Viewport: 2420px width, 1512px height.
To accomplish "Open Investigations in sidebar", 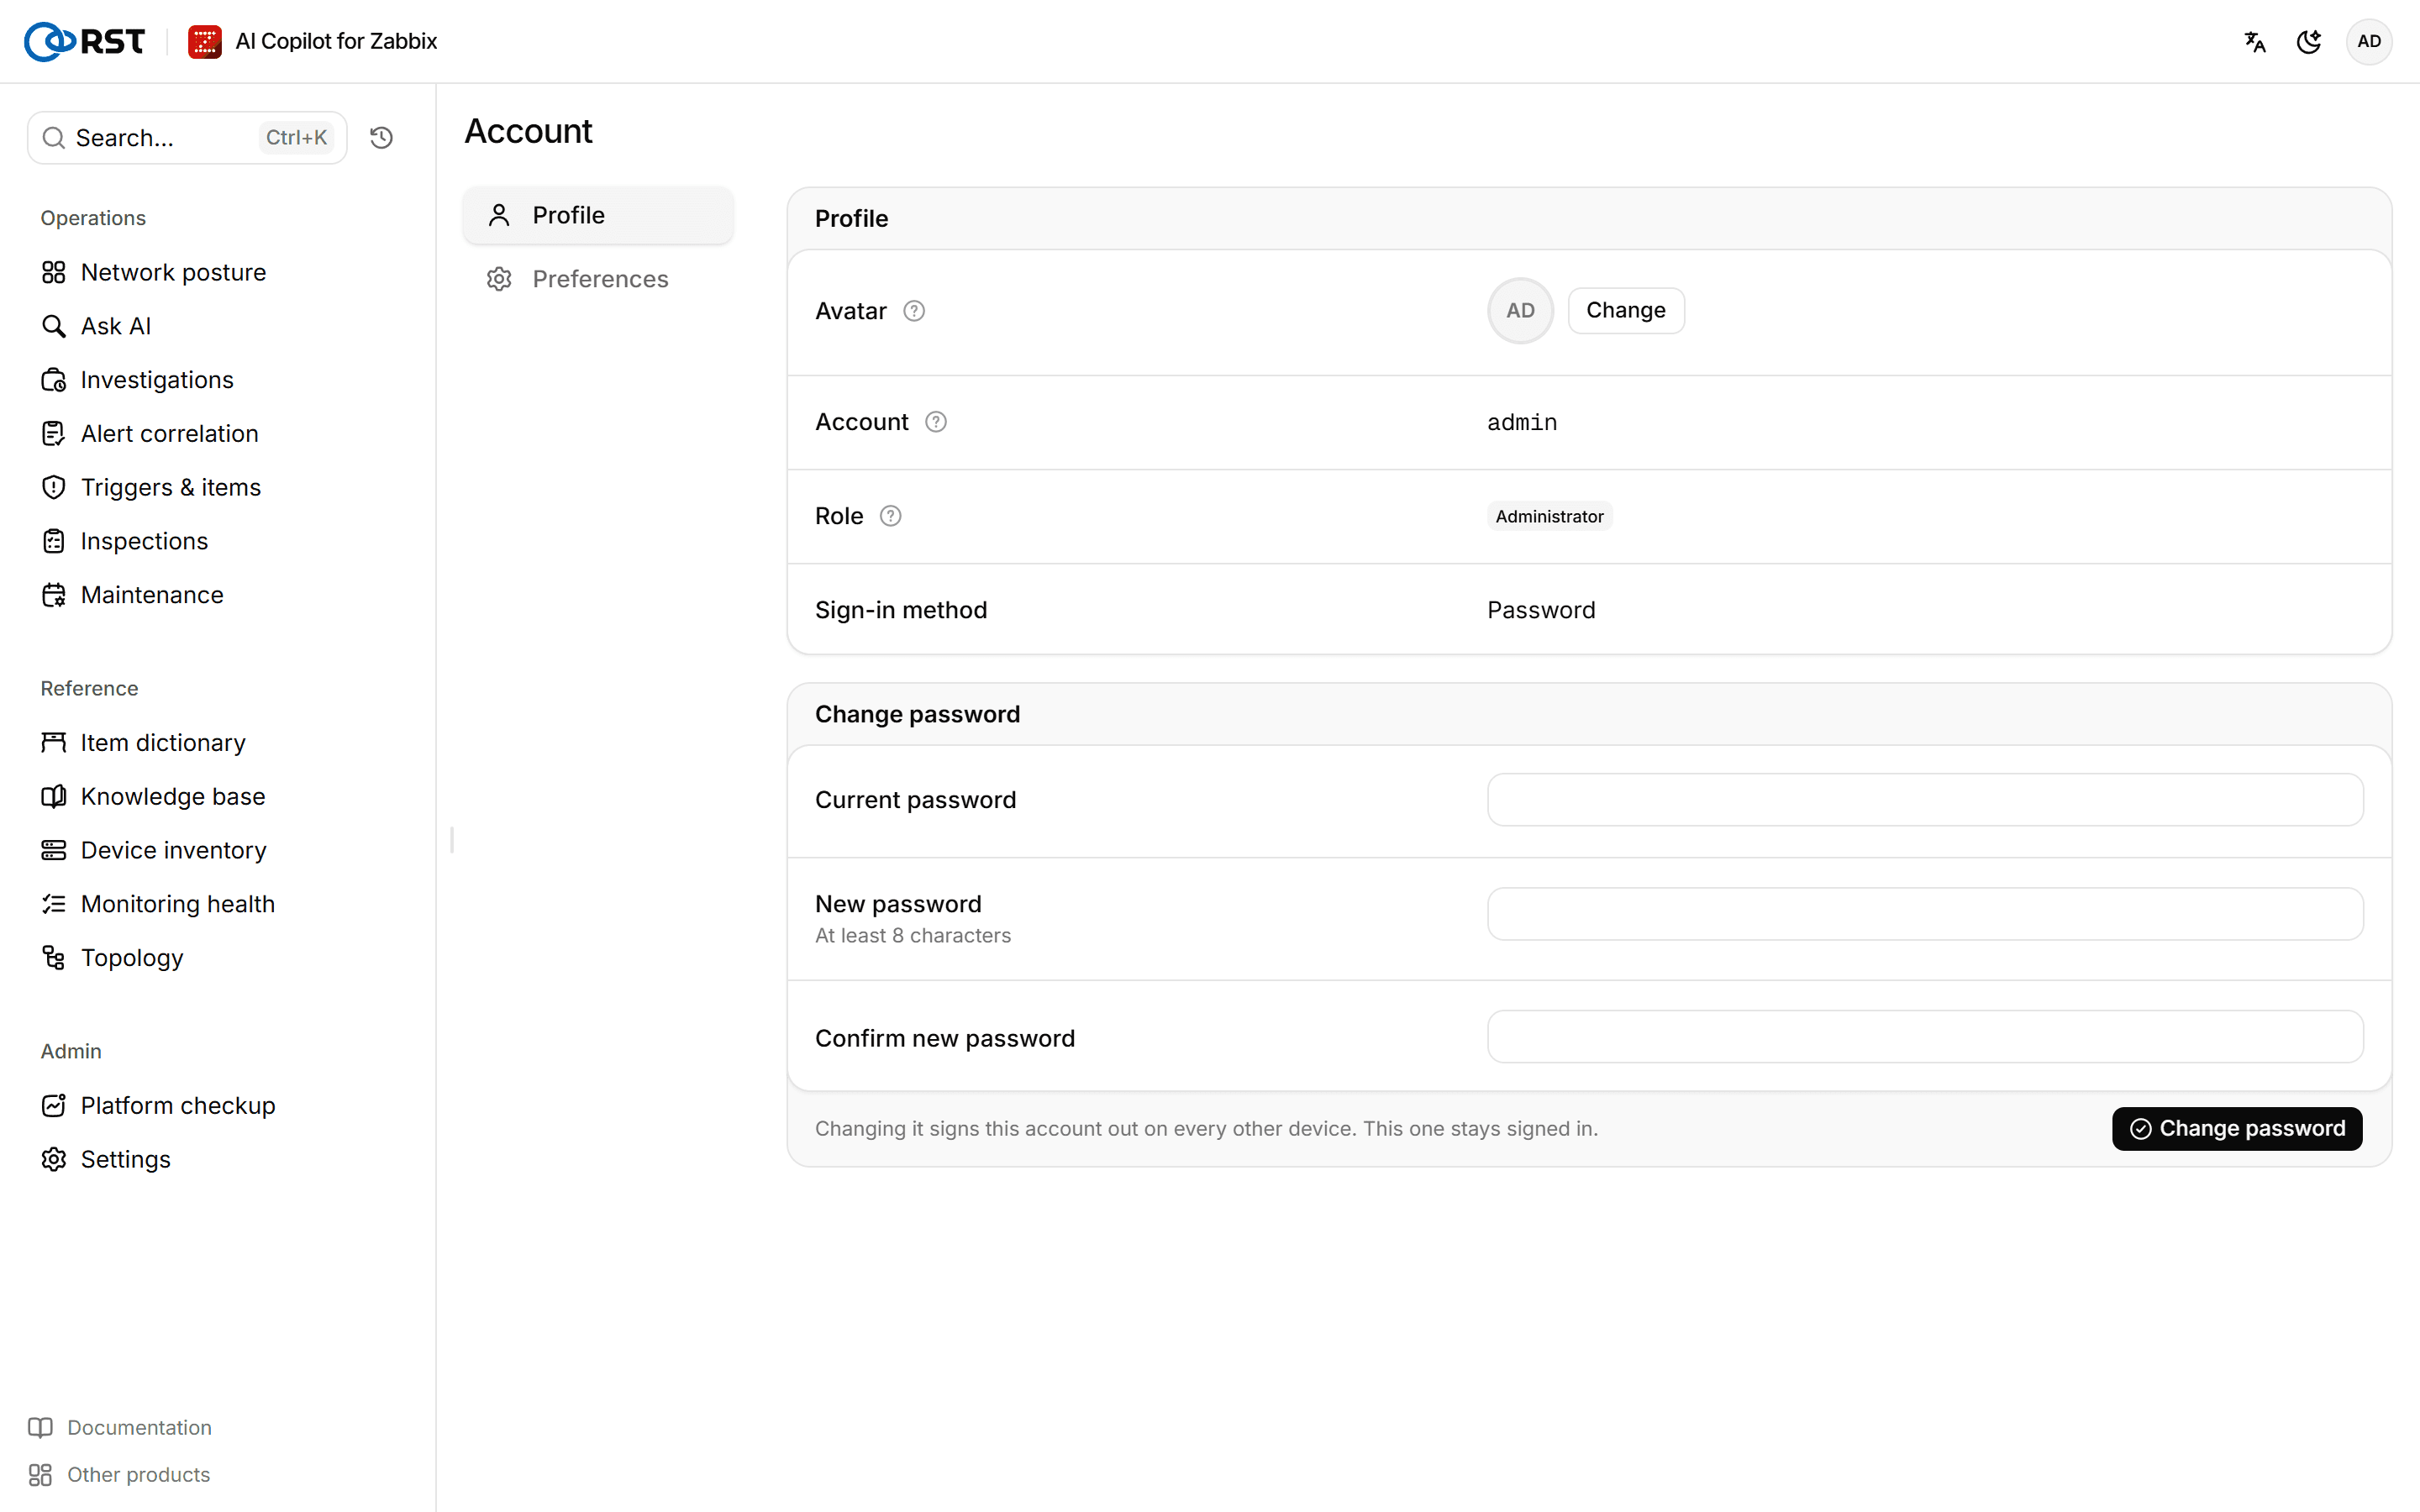I will [217, 380].
